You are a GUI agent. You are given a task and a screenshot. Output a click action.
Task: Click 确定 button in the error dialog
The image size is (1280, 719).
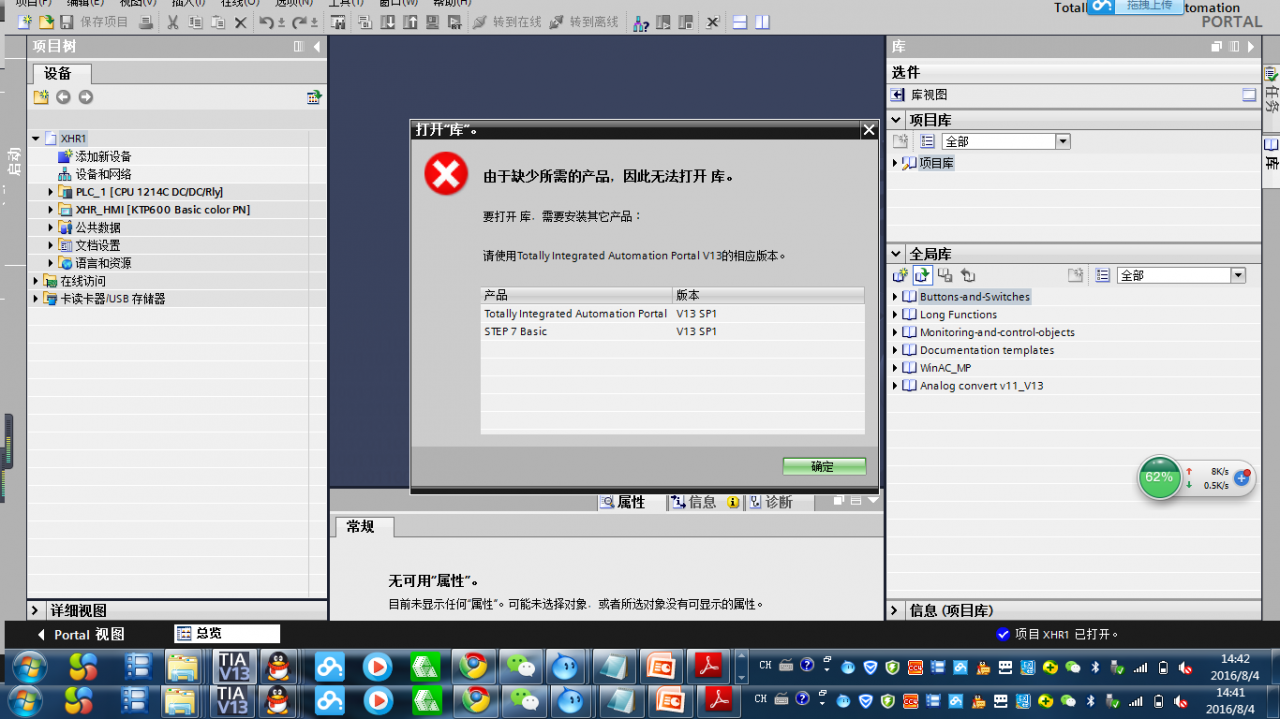click(x=824, y=467)
